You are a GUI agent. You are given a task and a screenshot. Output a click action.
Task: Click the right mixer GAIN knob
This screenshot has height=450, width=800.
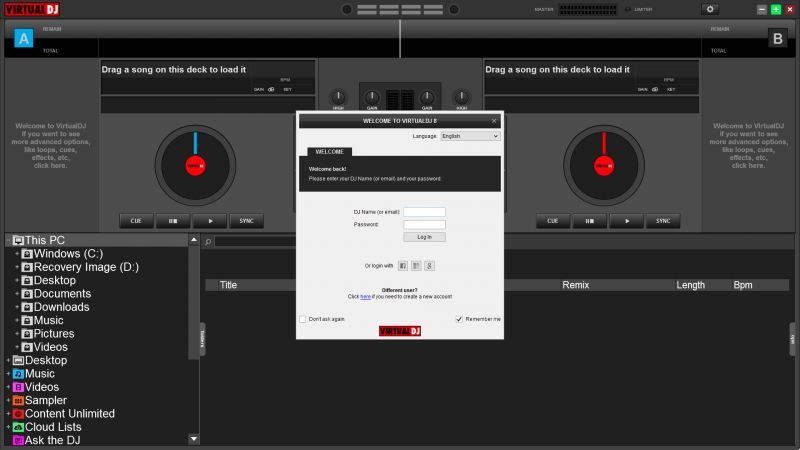coord(427,97)
